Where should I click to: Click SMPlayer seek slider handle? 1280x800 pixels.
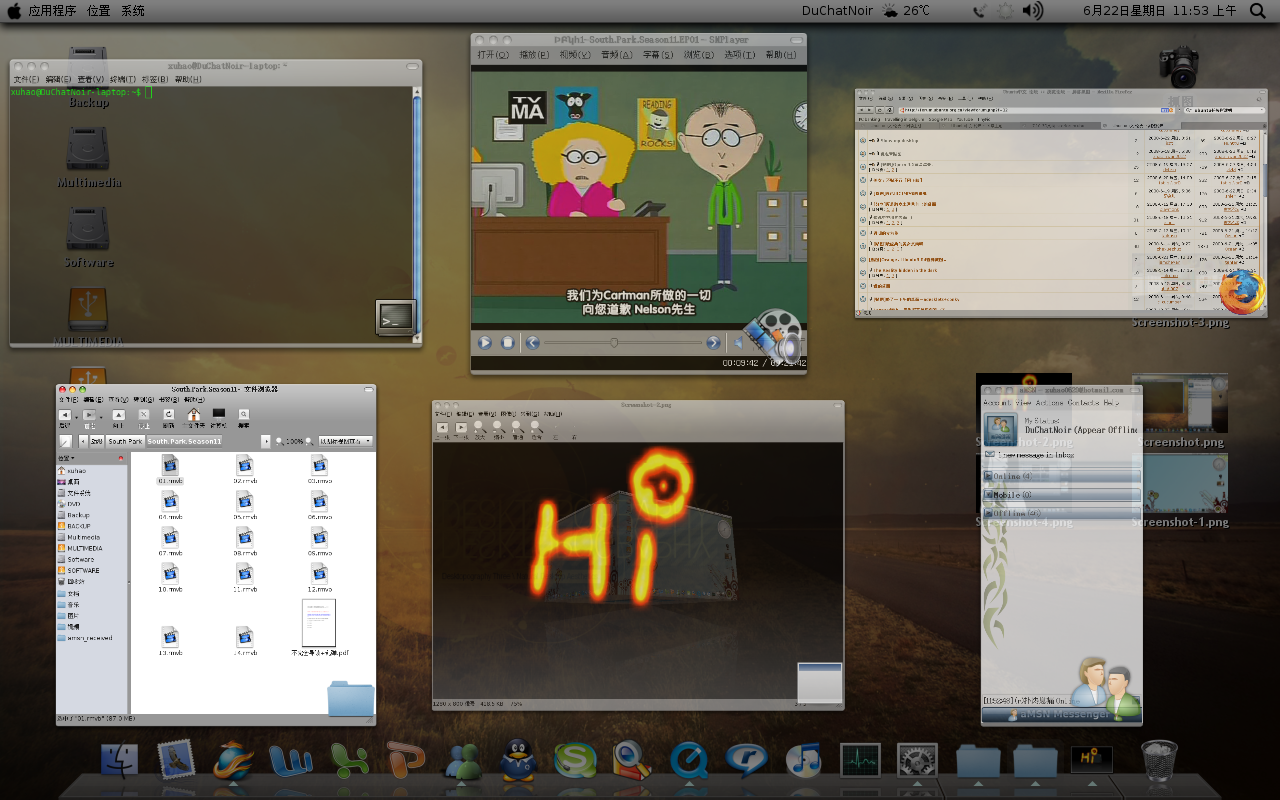tap(614, 342)
